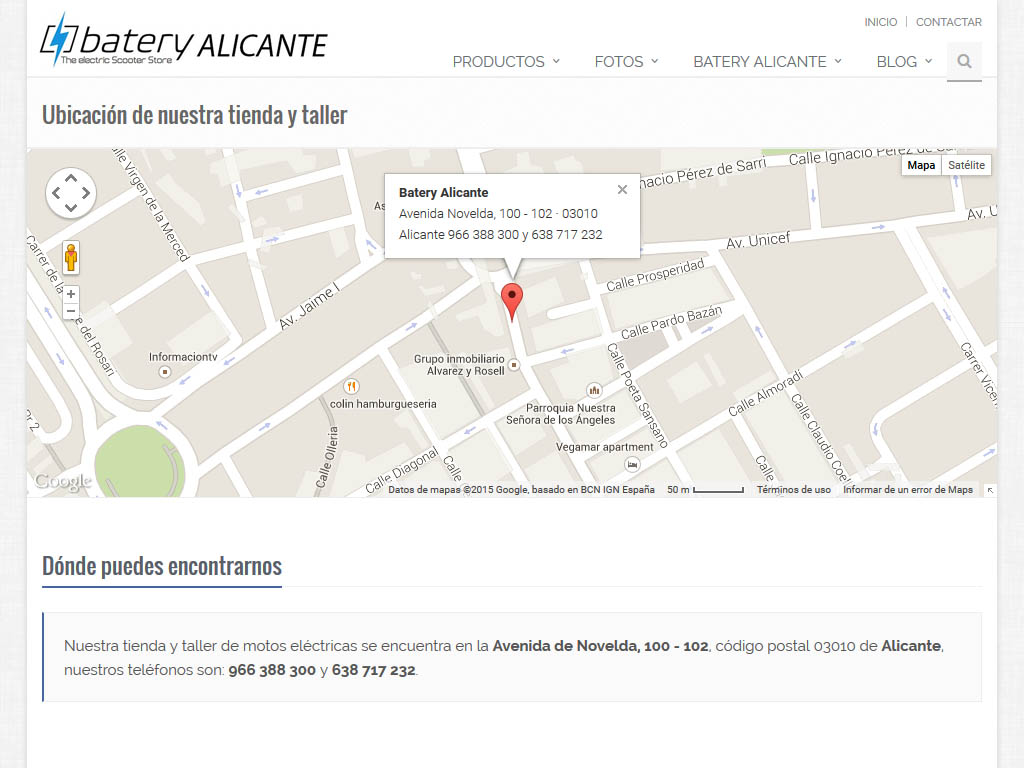Pan the map up with the arrow control

[x=71, y=178]
